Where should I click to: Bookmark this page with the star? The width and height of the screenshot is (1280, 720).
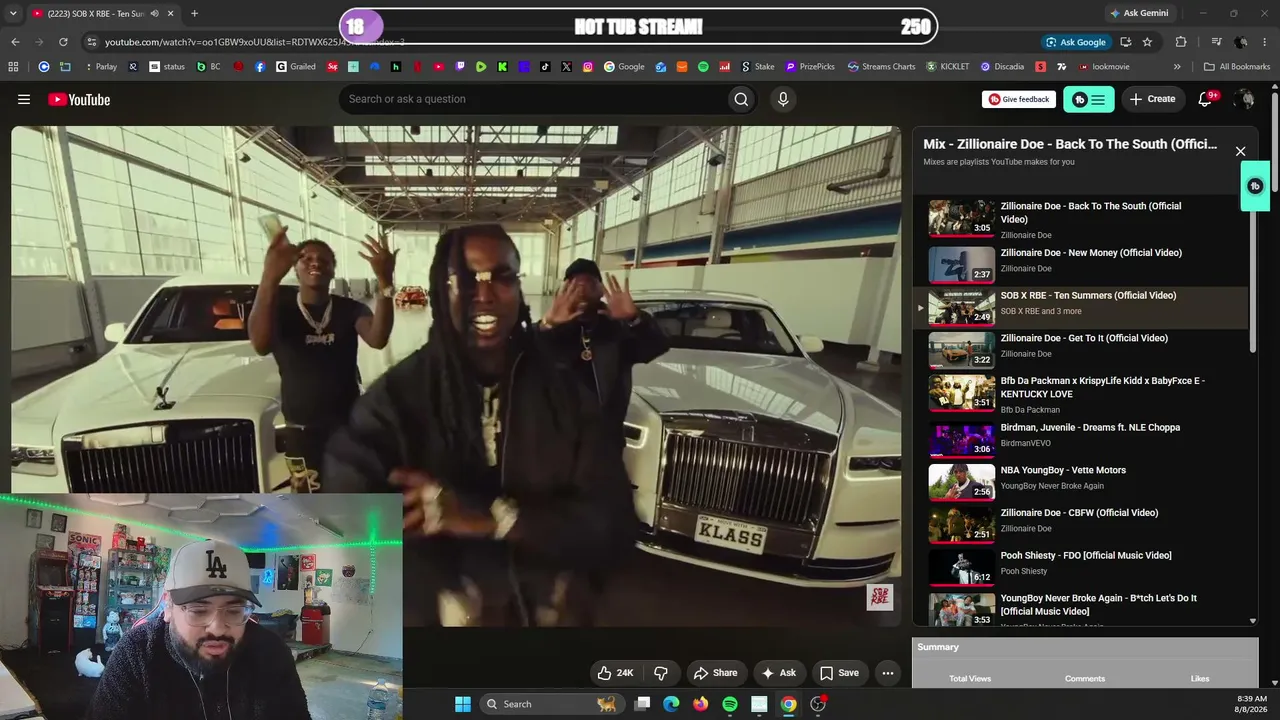(1147, 42)
